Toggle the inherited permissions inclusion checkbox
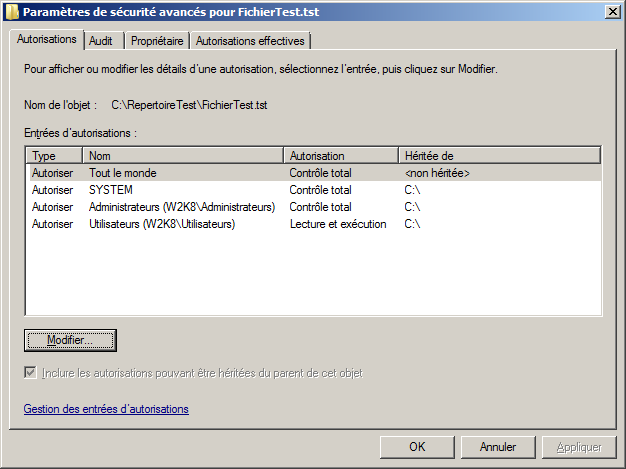This screenshot has width=626, height=469. (x=31, y=373)
